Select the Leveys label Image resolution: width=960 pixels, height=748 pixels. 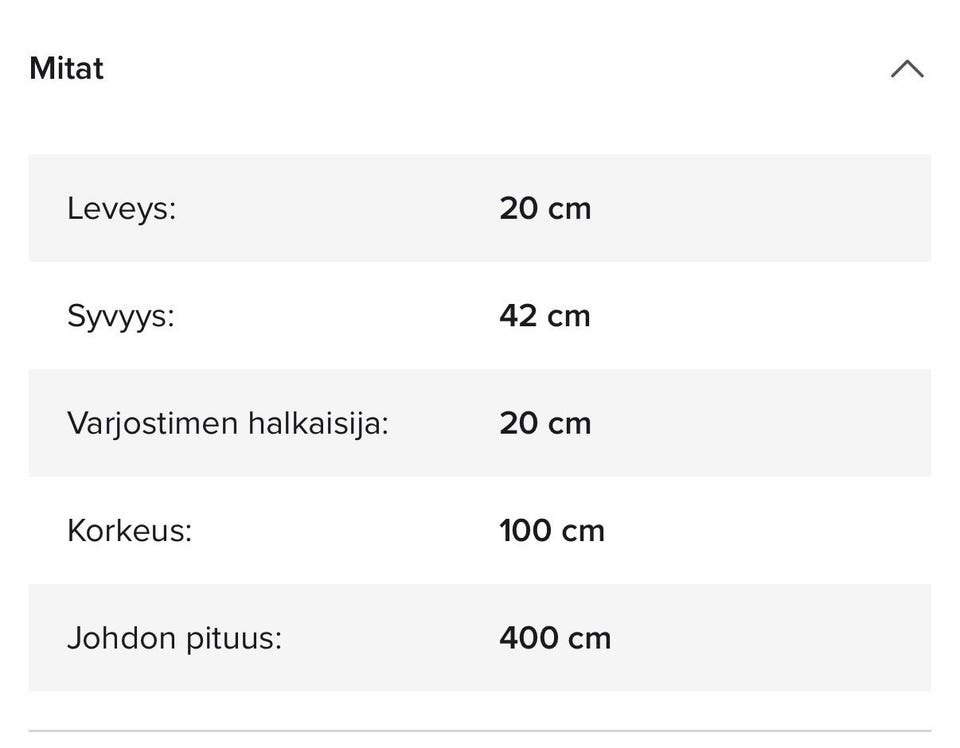[x=121, y=209]
